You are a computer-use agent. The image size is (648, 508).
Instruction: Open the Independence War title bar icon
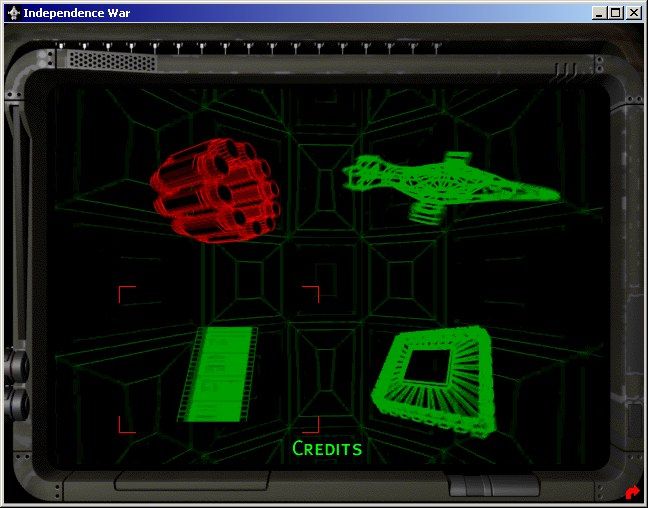[13, 13]
